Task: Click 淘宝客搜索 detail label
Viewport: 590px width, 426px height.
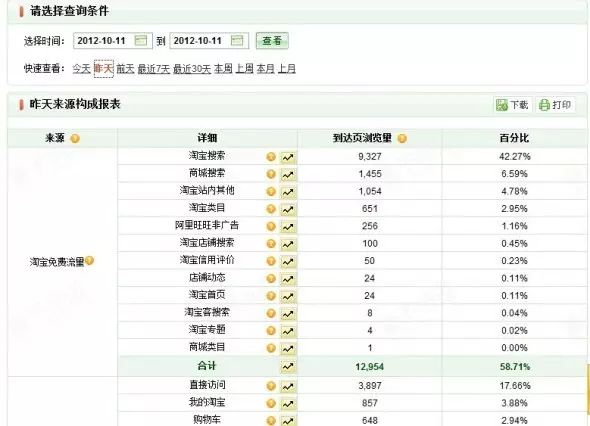Action: click(207, 312)
